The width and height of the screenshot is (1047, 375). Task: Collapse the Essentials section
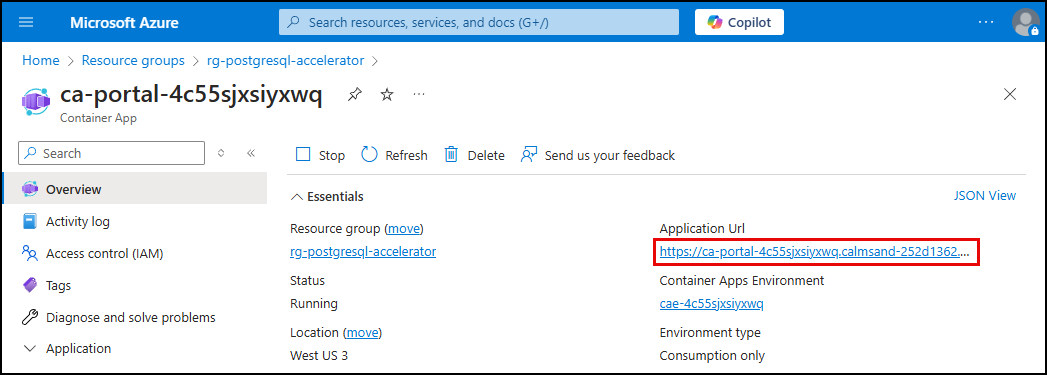pos(327,197)
